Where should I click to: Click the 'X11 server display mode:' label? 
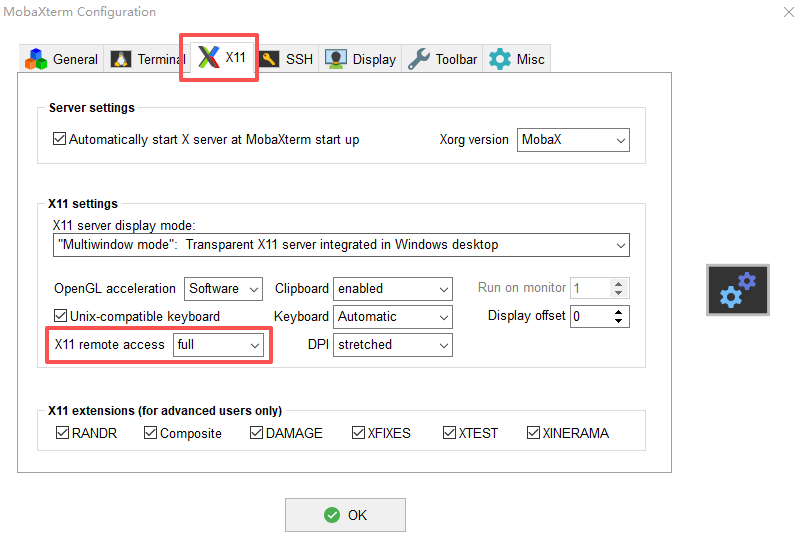click(x=124, y=225)
